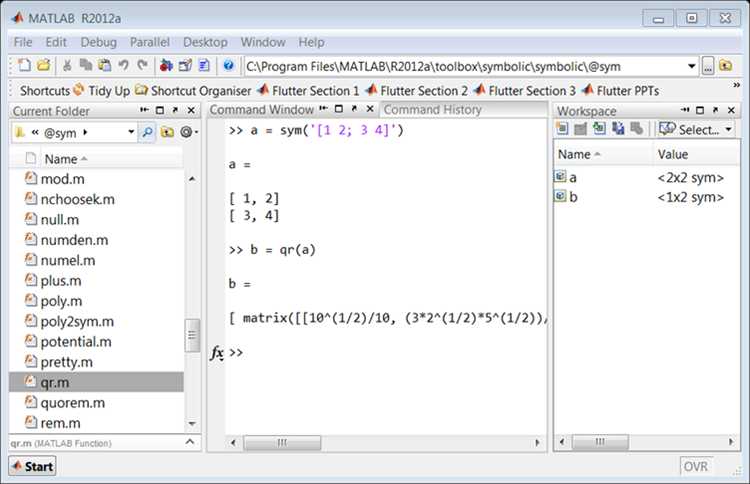This screenshot has height=484, width=750.
Task: Delete selected Workspace variable icon
Action: click(x=636, y=129)
